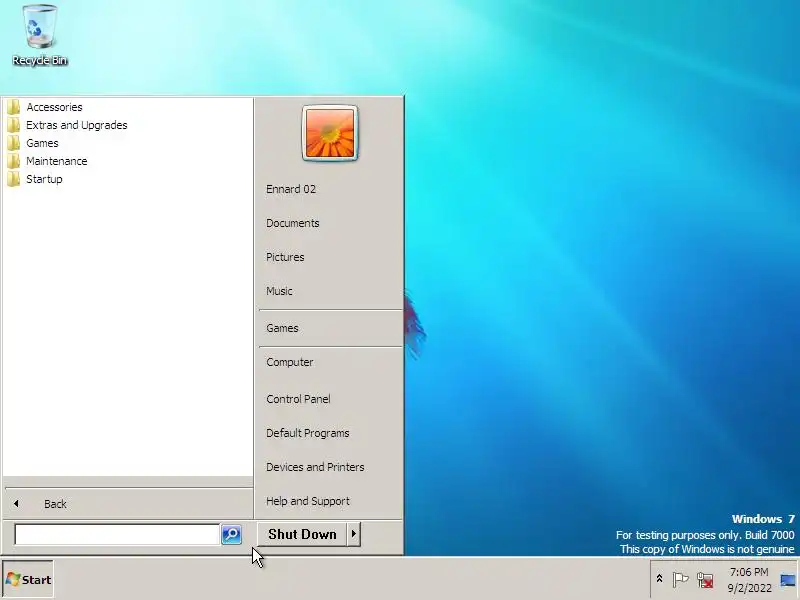Open Documents from Start menu
Image resolution: width=800 pixels, height=600 pixels.
coord(292,223)
